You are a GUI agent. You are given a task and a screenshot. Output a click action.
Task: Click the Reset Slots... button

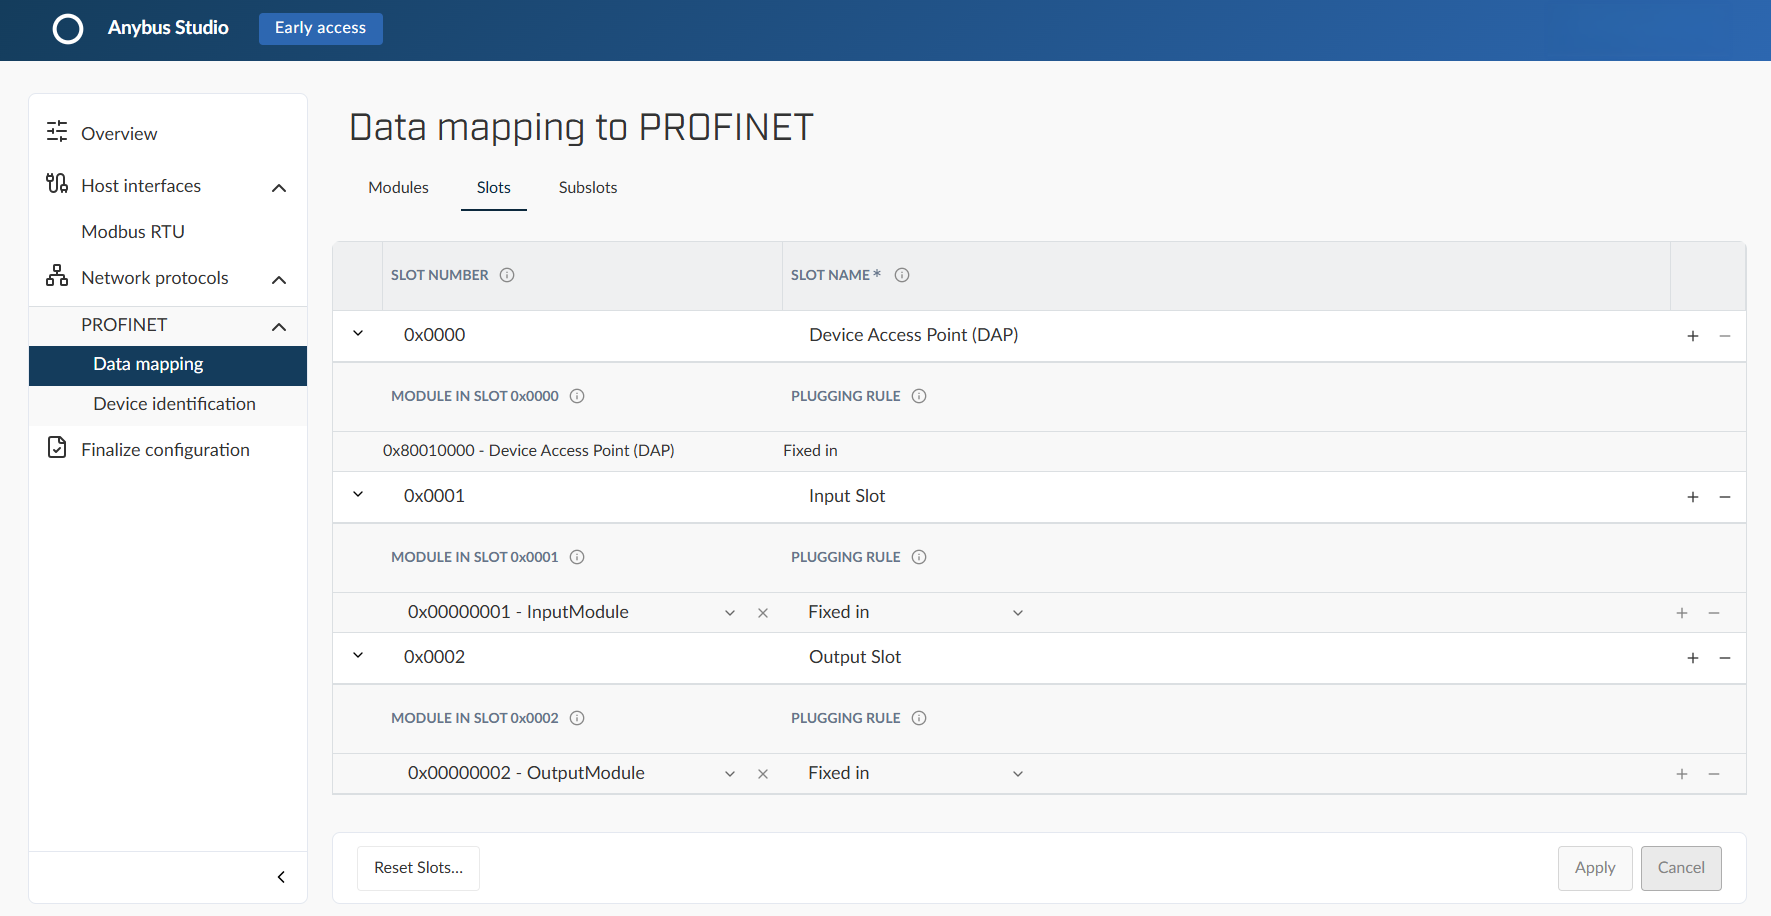coord(418,868)
